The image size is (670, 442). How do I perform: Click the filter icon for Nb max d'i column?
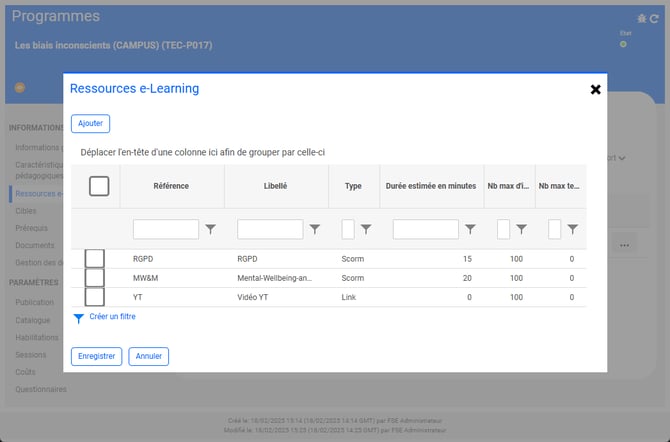pos(521,229)
